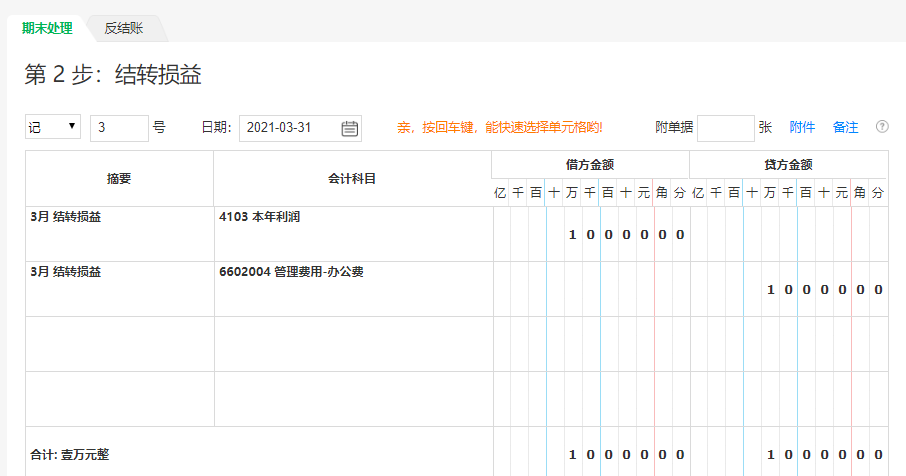Open the 反结账 tab

tap(124, 28)
